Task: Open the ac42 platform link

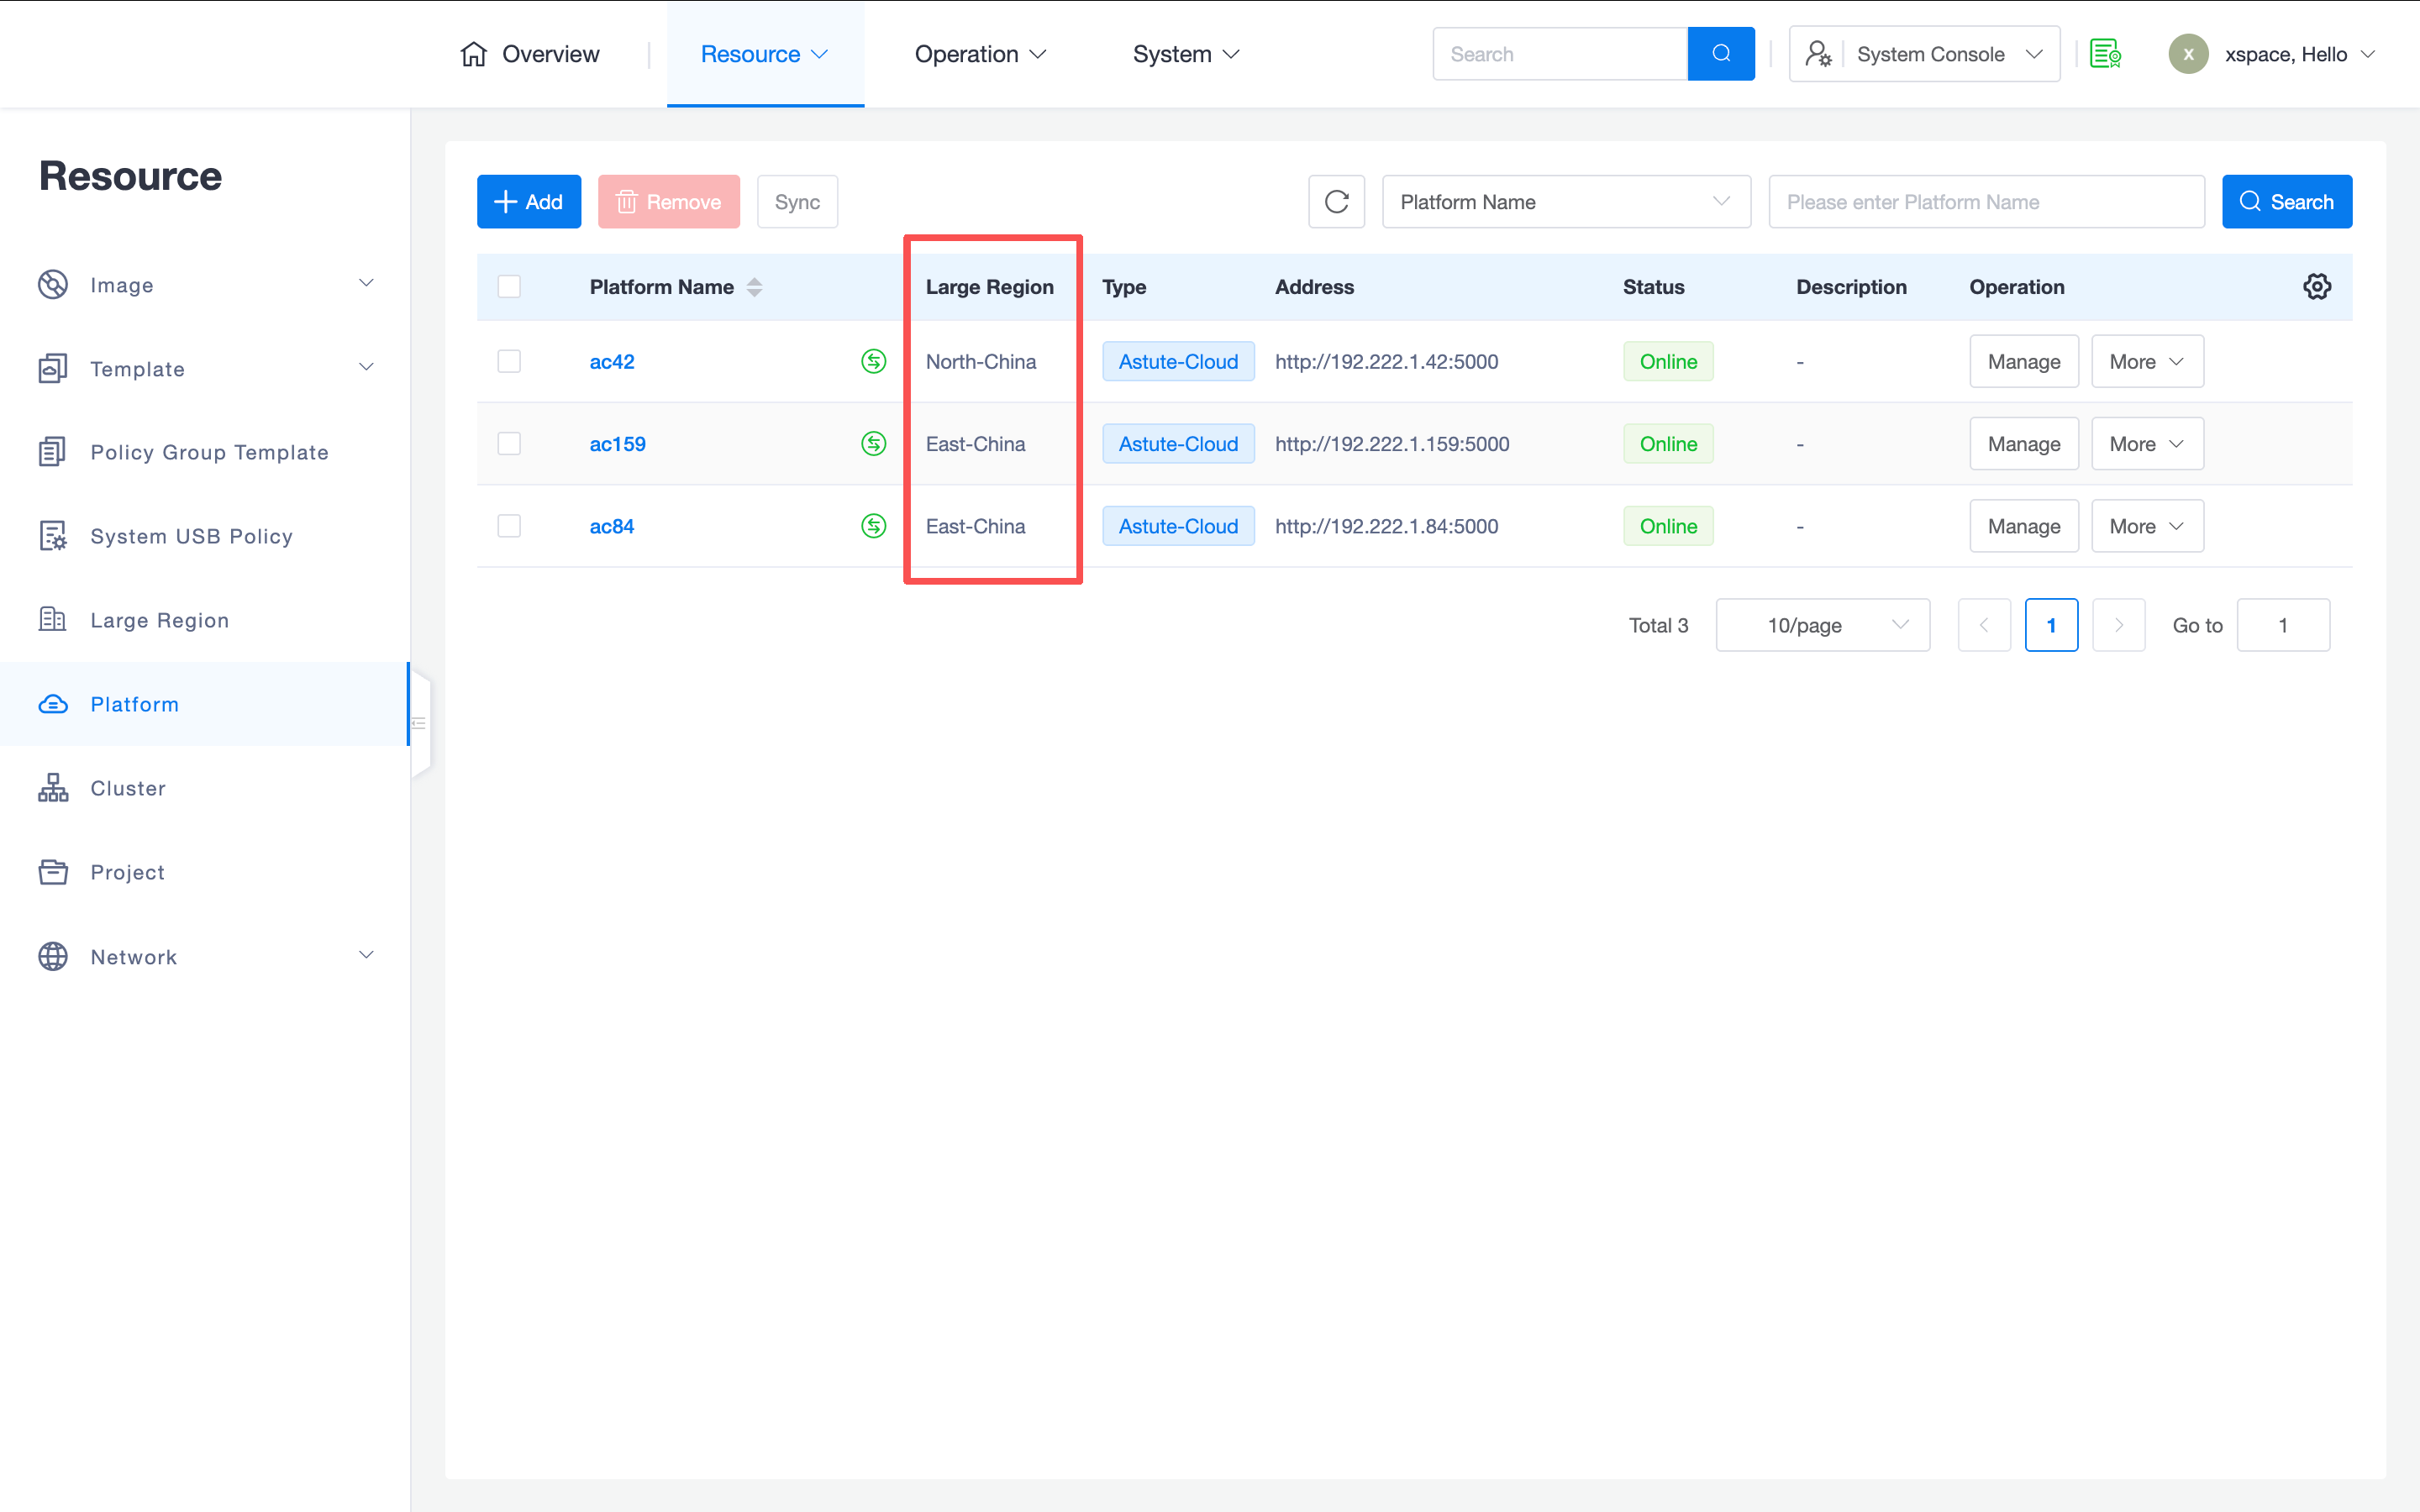Action: (x=611, y=362)
